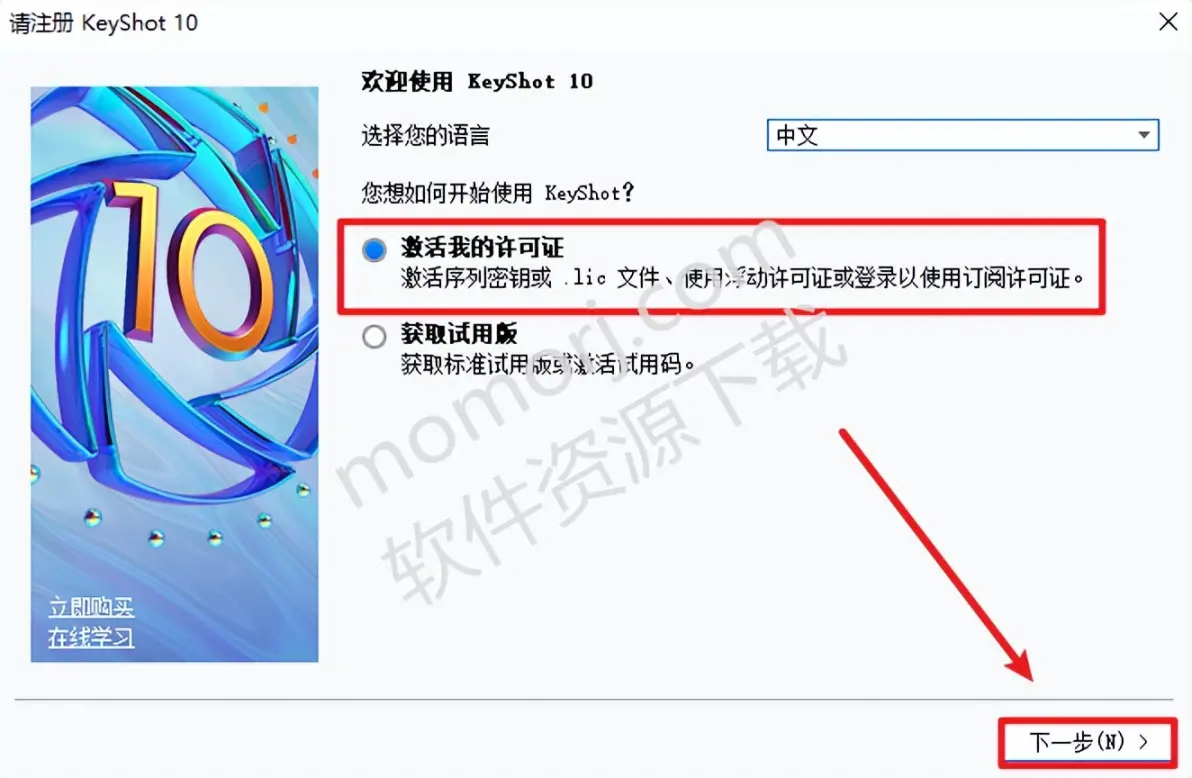Click the 激活我的许可证 option label
This screenshot has width=1192, height=778.
click(482, 247)
